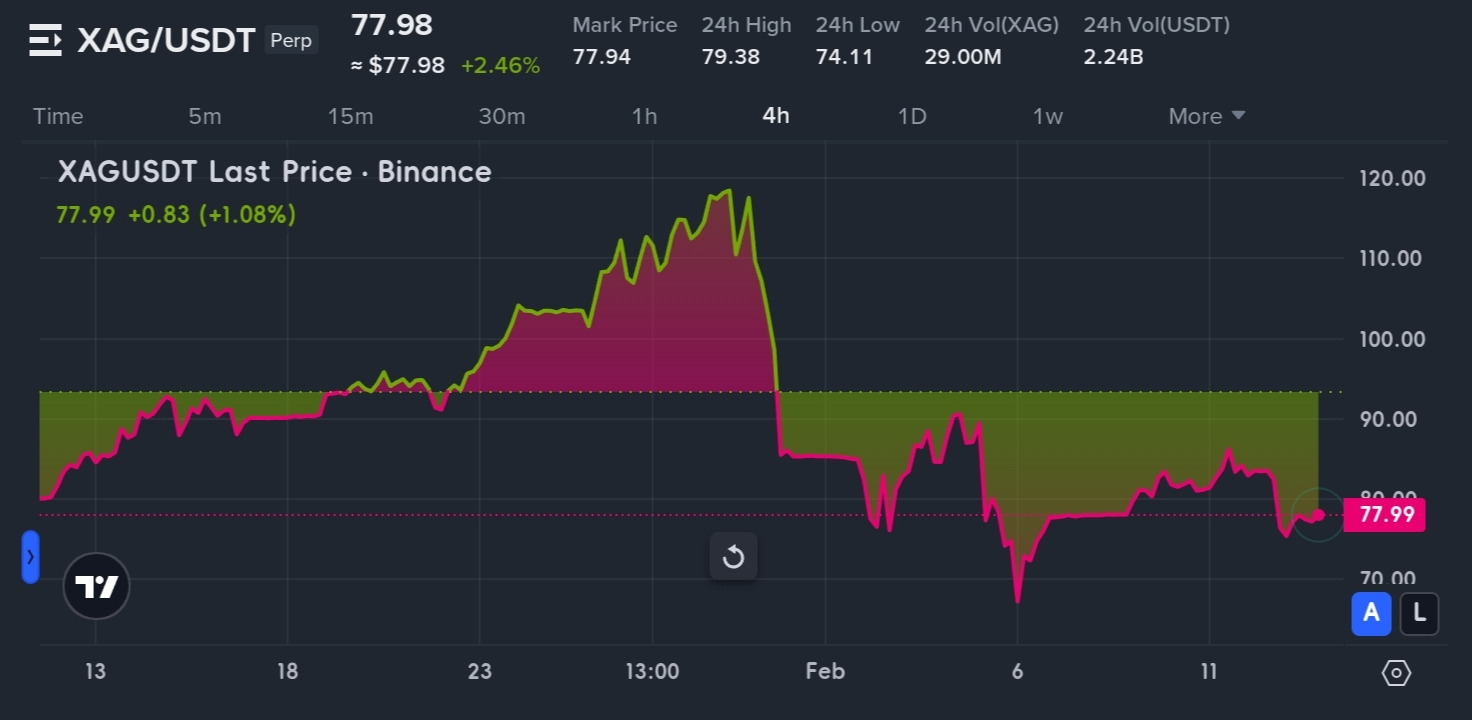This screenshot has height=720, width=1472.
Task: Click the TradingView logo icon
Action: 97,587
